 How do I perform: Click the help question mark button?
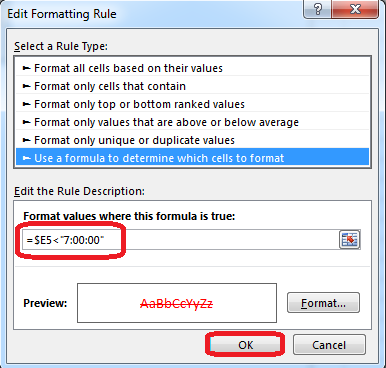pyautogui.click(x=318, y=9)
